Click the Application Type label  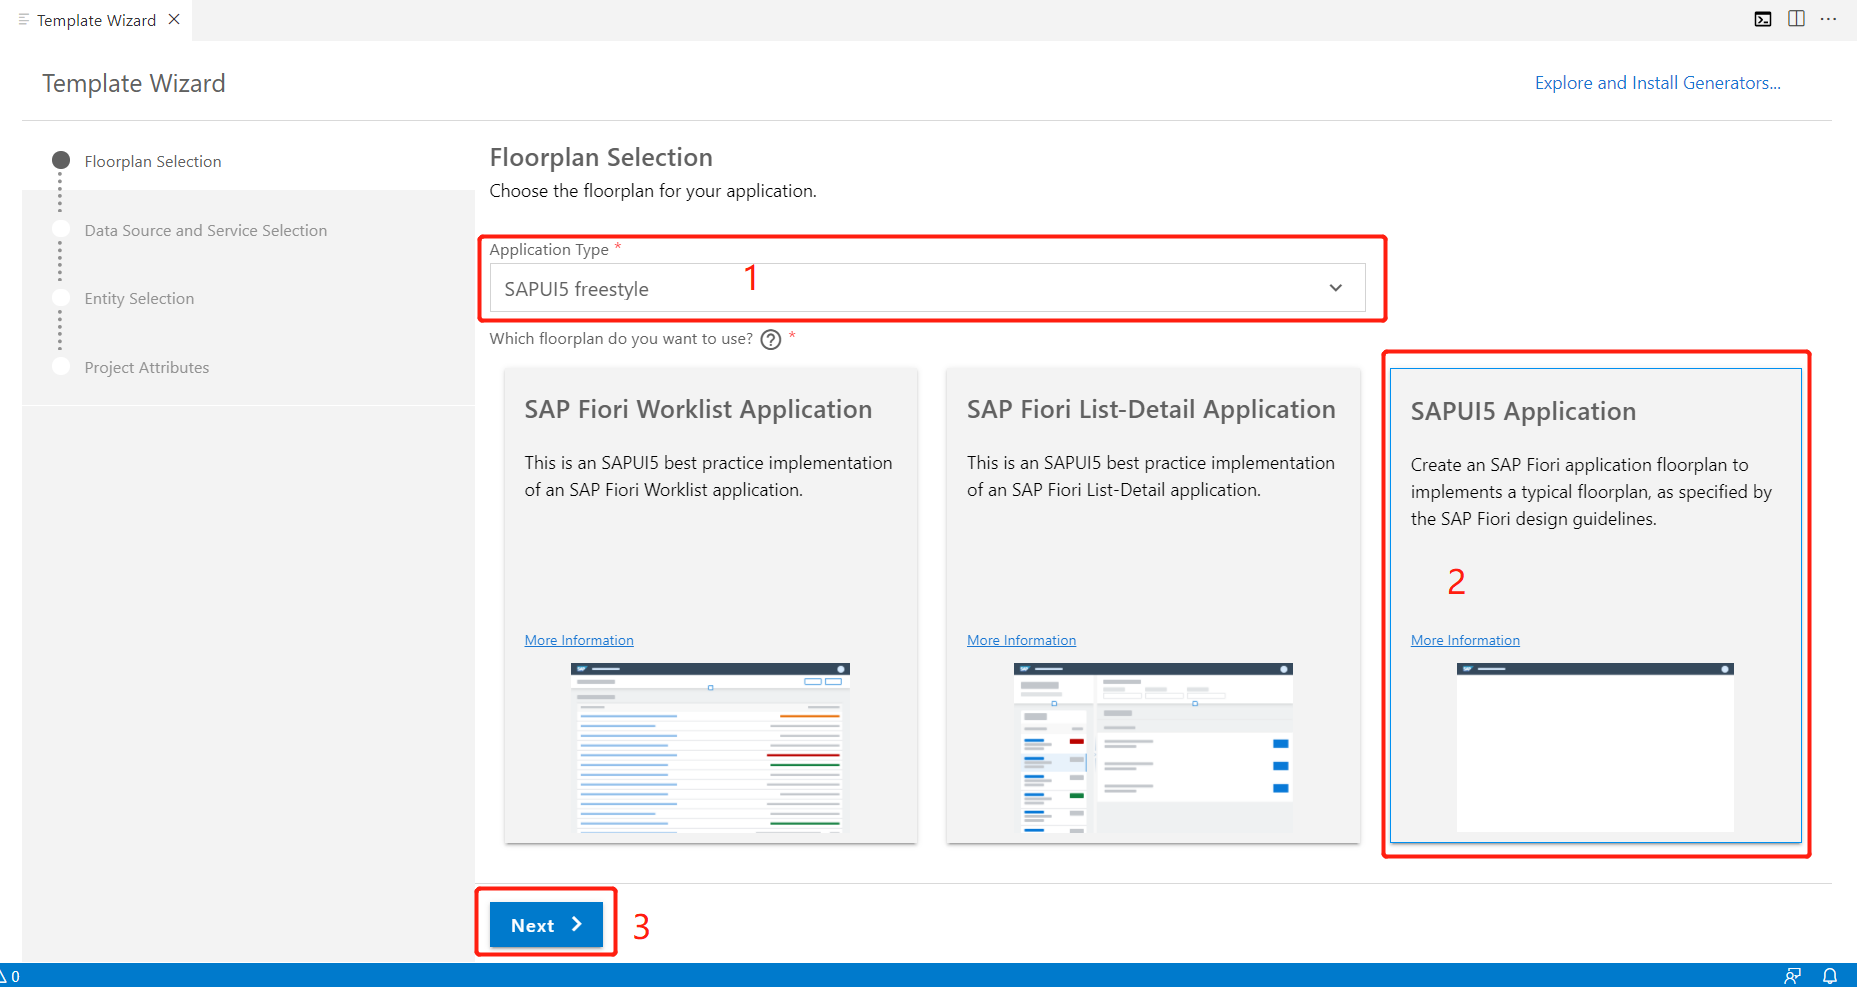pos(549,250)
